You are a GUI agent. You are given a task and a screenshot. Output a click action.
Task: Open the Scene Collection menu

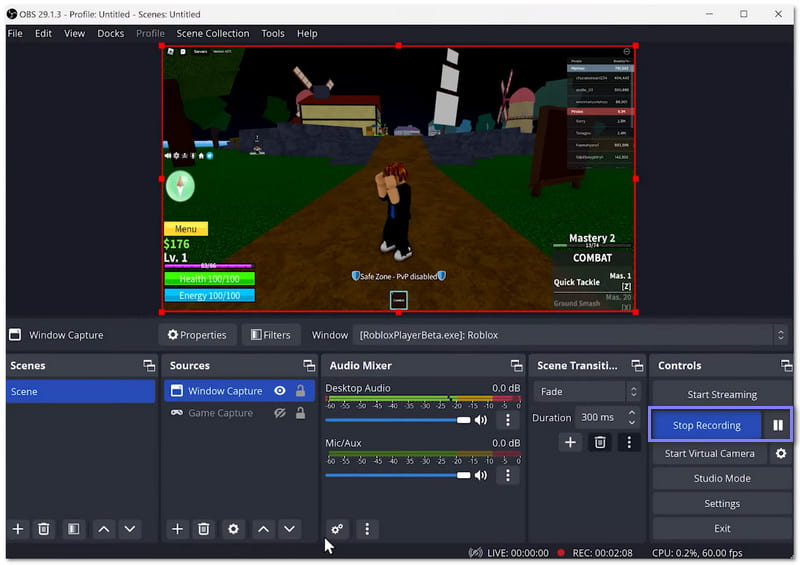tap(213, 33)
